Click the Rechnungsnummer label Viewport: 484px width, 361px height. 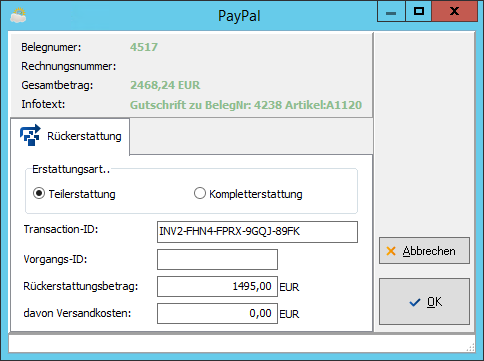pos(69,66)
